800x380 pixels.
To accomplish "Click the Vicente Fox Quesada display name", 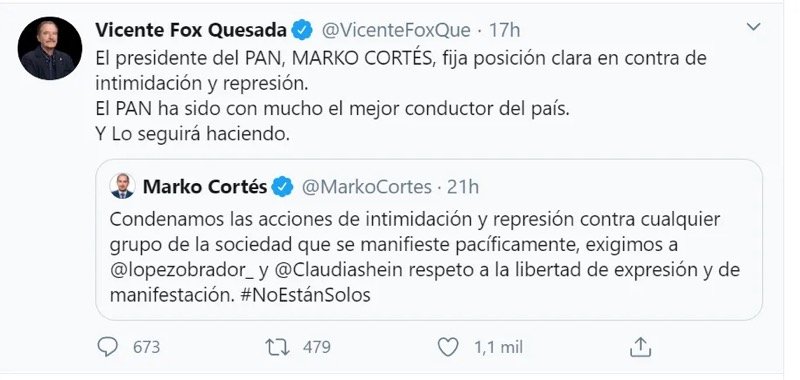I will point(191,31).
